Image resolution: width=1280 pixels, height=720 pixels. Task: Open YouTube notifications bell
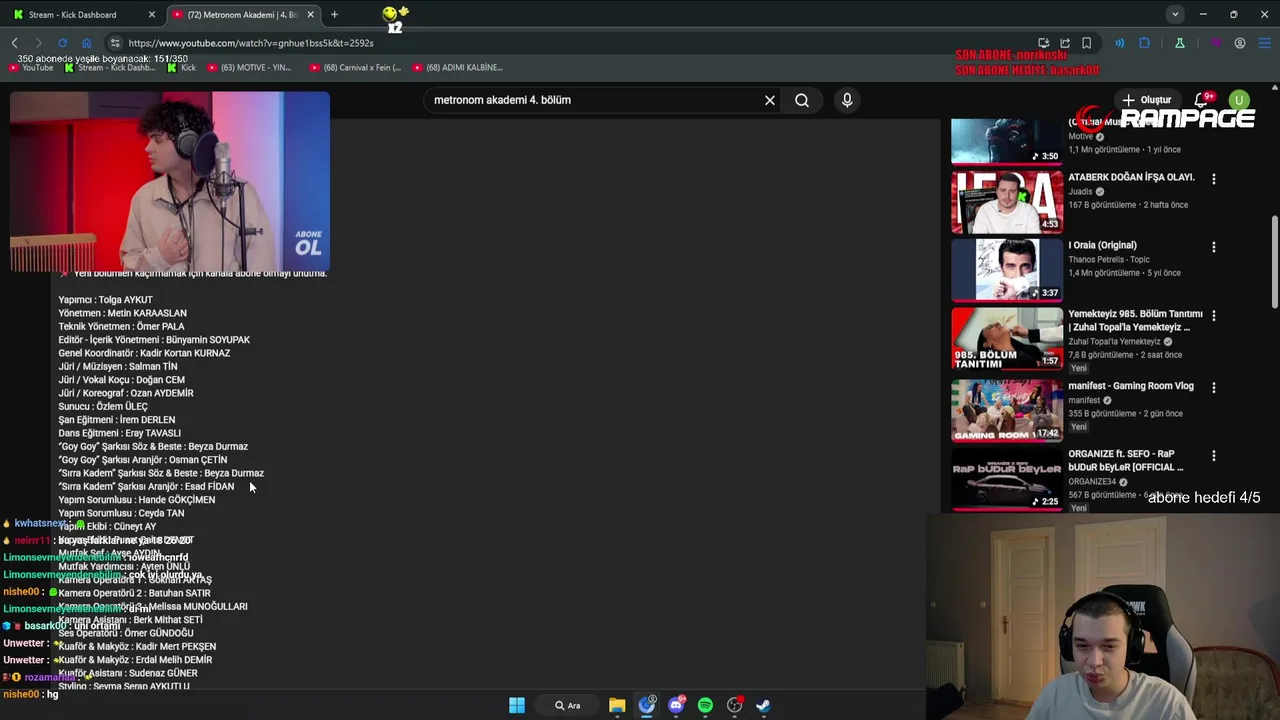(1203, 100)
